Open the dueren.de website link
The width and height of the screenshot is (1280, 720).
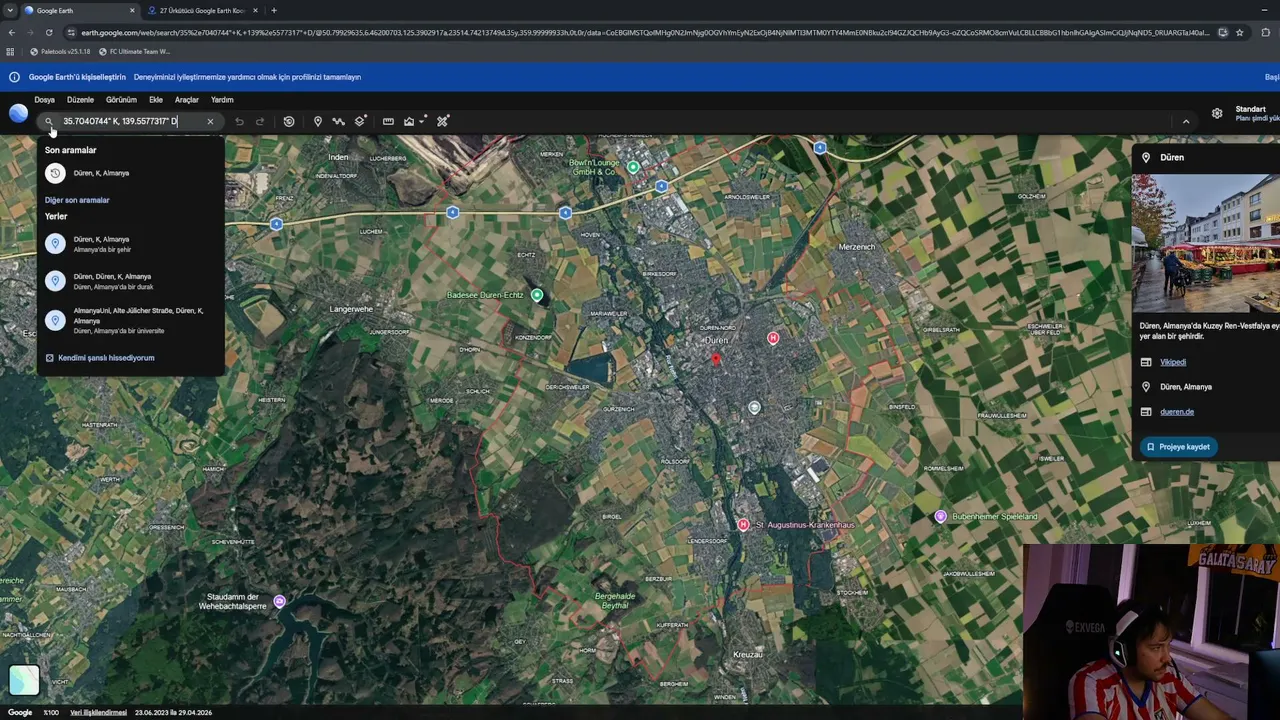pyautogui.click(x=1177, y=412)
